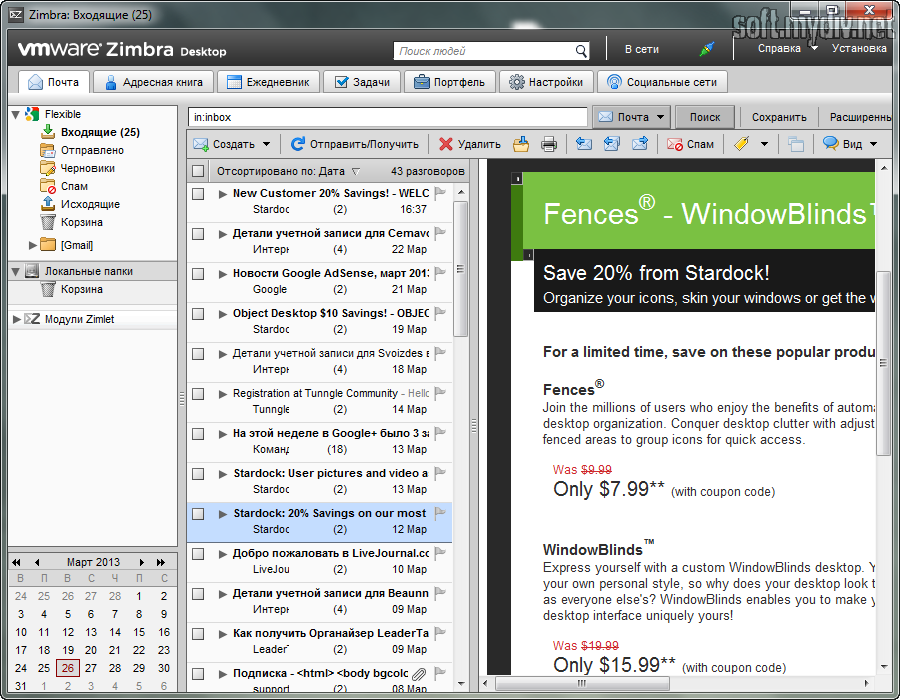Switch to the Задачи tab
The width and height of the screenshot is (900, 700).
tap(362, 82)
